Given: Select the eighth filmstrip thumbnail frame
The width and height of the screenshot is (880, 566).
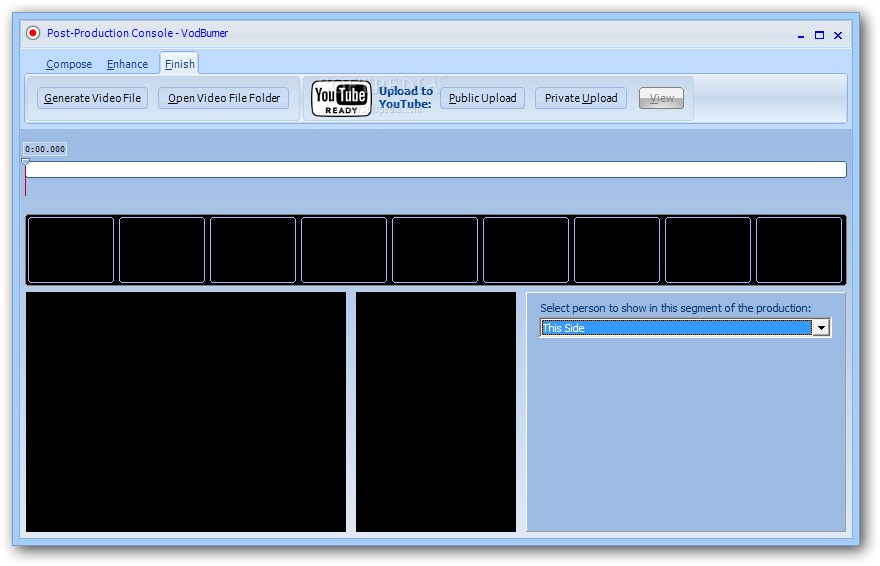Looking at the screenshot, I should pyautogui.click(x=708, y=250).
